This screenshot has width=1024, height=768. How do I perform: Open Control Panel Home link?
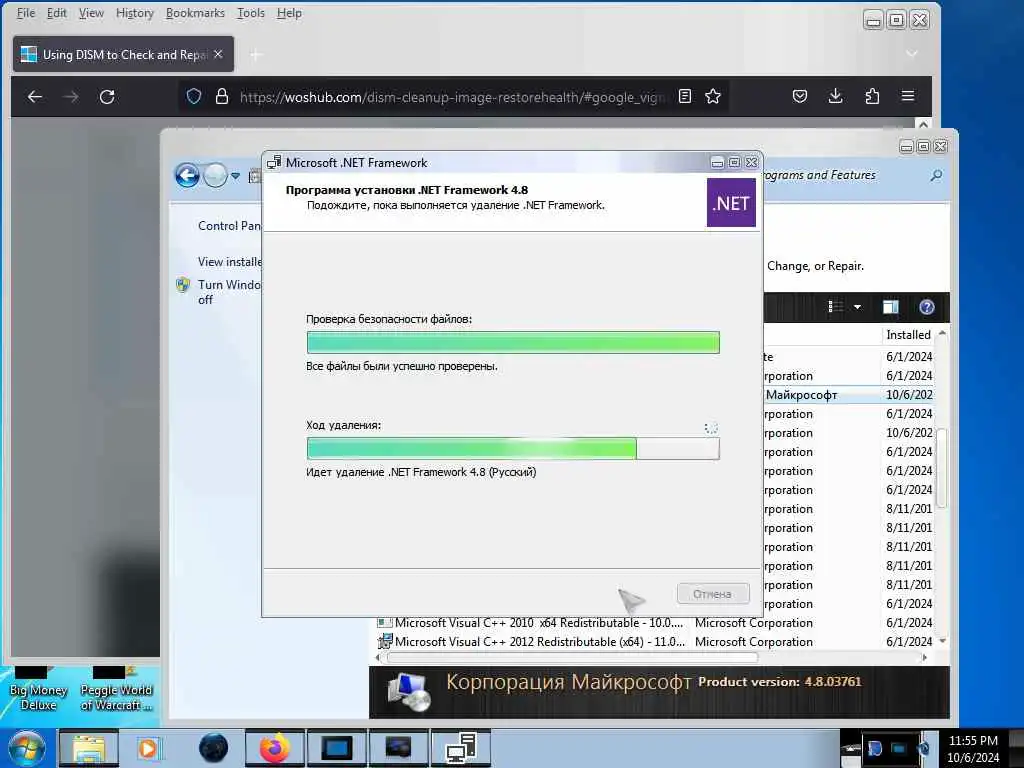[229, 226]
